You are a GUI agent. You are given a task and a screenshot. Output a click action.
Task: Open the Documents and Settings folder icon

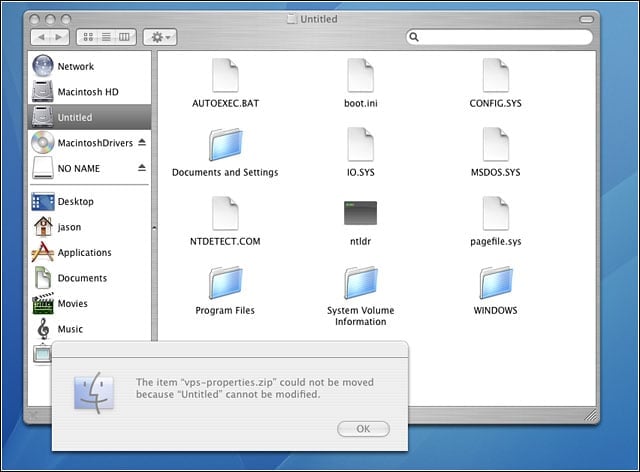point(225,145)
